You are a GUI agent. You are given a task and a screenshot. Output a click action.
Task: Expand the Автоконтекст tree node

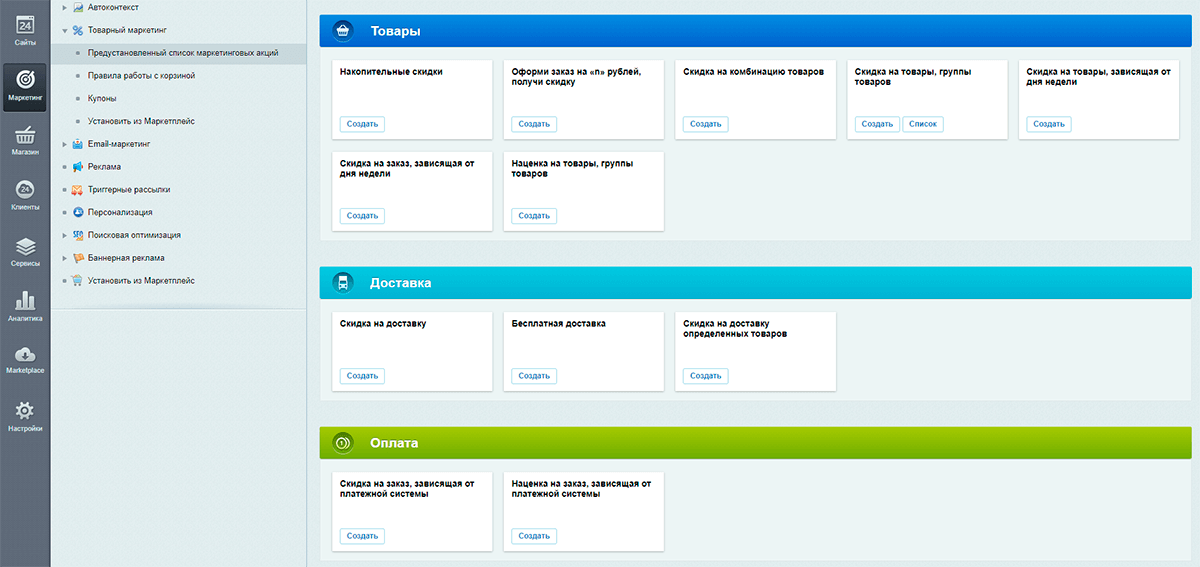tap(64, 7)
